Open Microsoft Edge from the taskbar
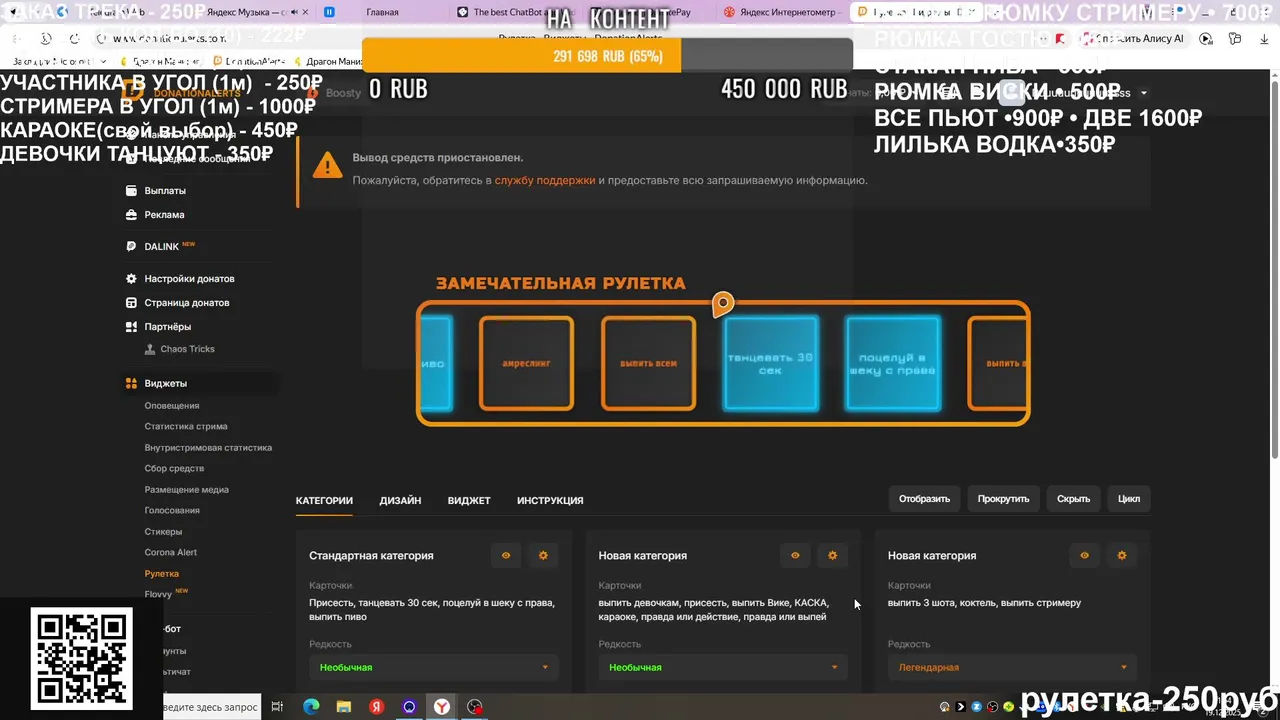The height and width of the screenshot is (720, 1280). [311, 706]
